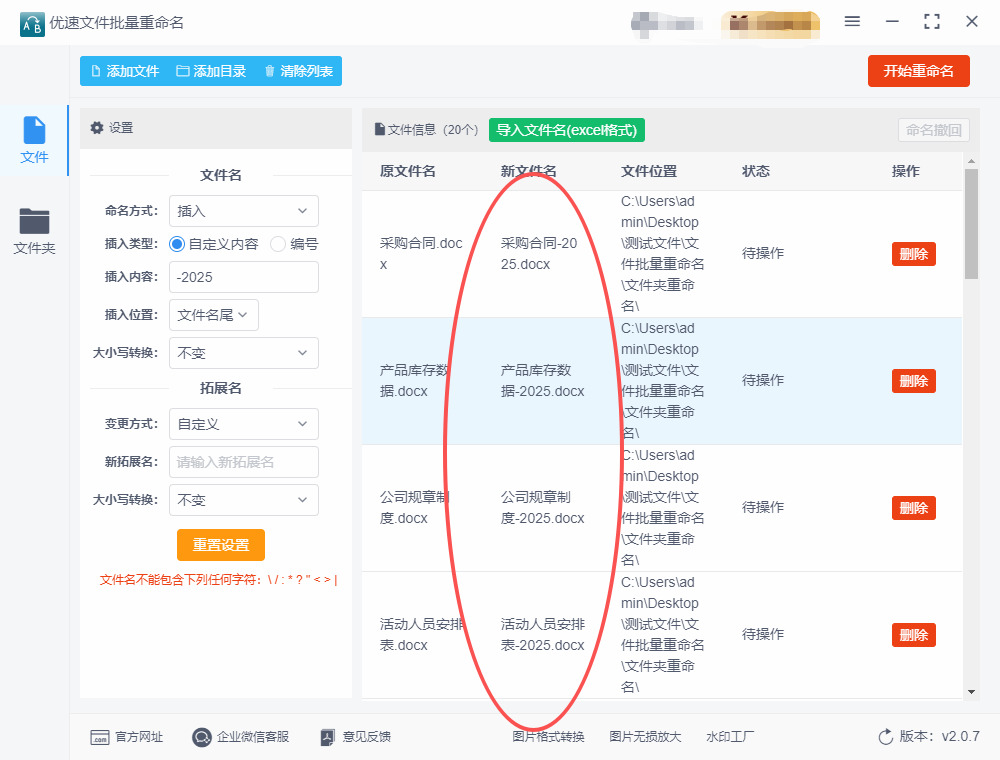The width and height of the screenshot is (1000, 760).
Task: Click the 官方网址 website icon
Action: 100,737
